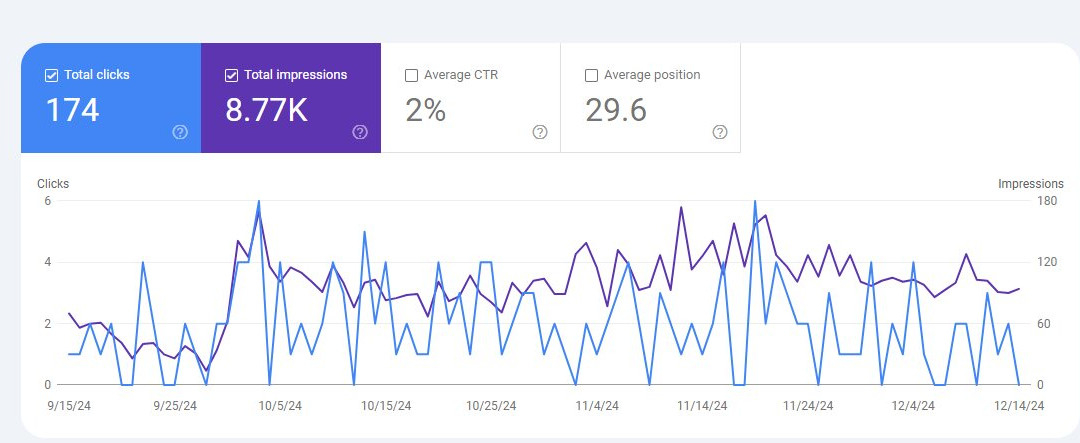Open the help icon on Total impressions card
The image size is (1080, 443).
pos(360,132)
